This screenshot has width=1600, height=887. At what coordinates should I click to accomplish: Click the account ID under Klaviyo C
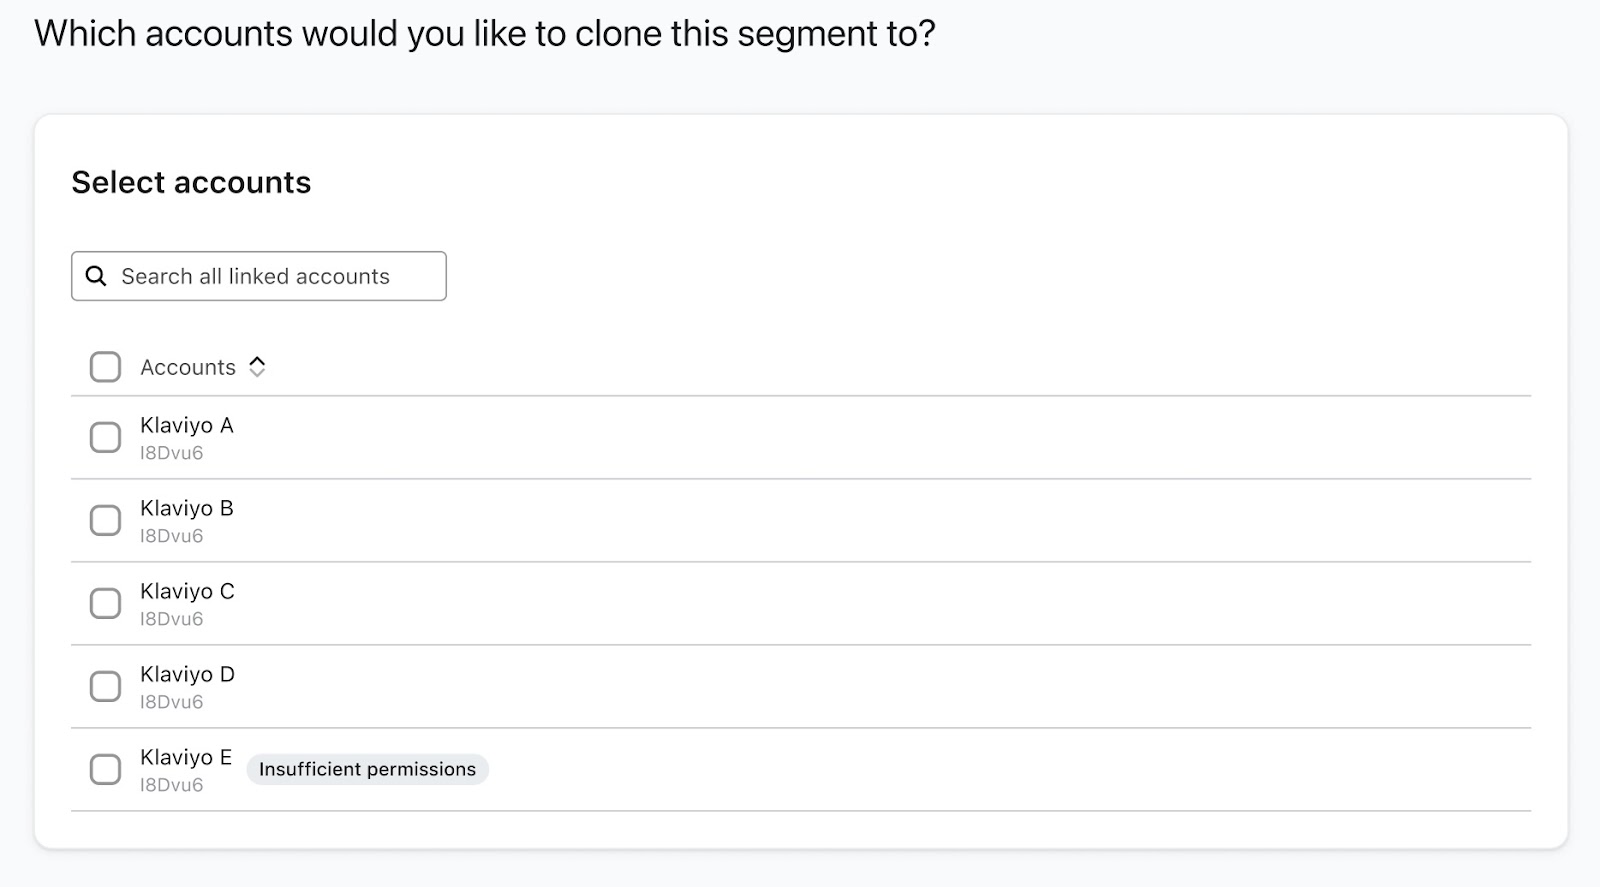coord(171,619)
